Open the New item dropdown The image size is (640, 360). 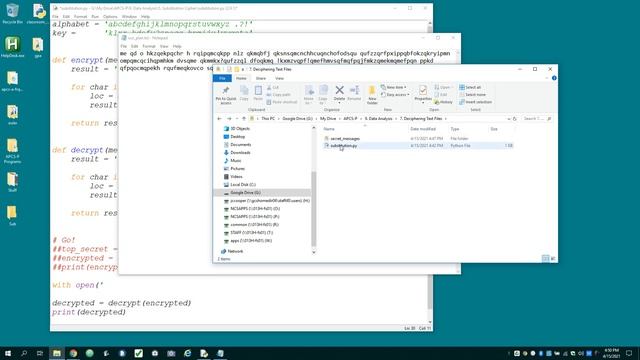pyautogui.click(x=394, y=87)
